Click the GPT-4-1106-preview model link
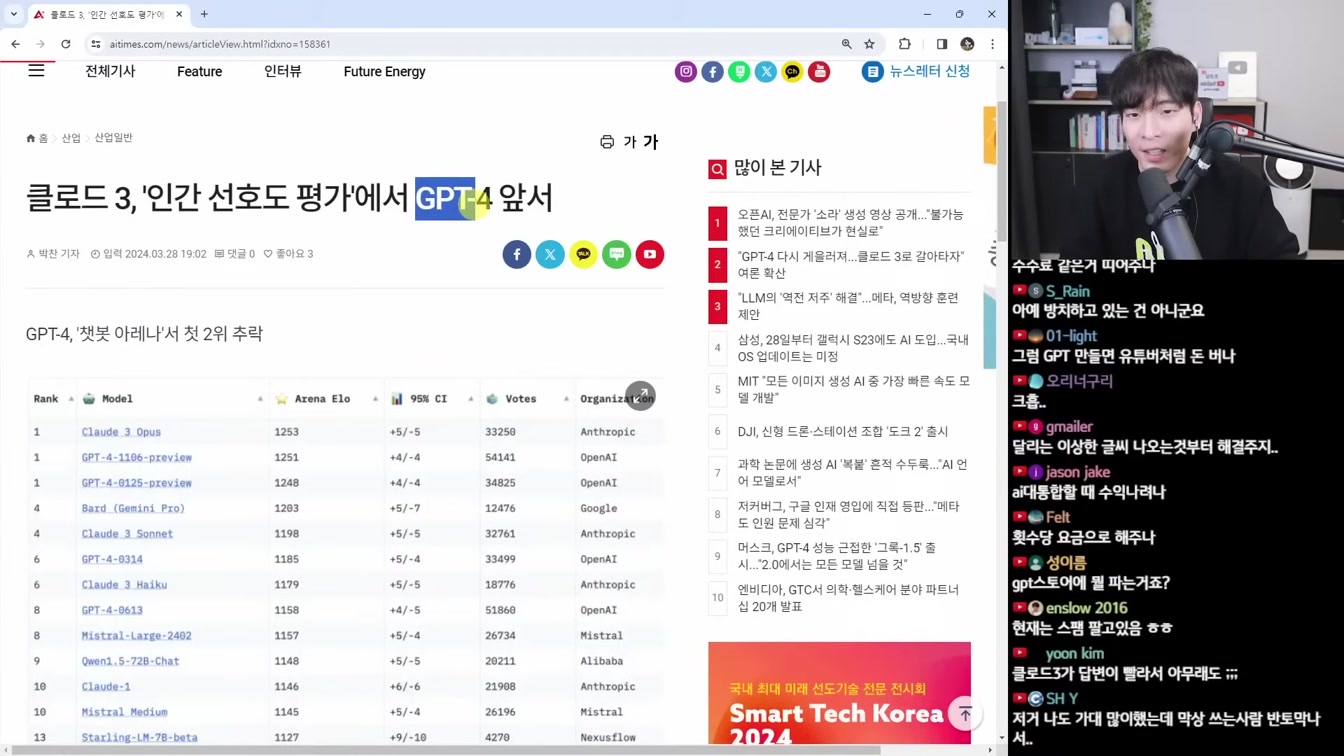 [136, 458]
